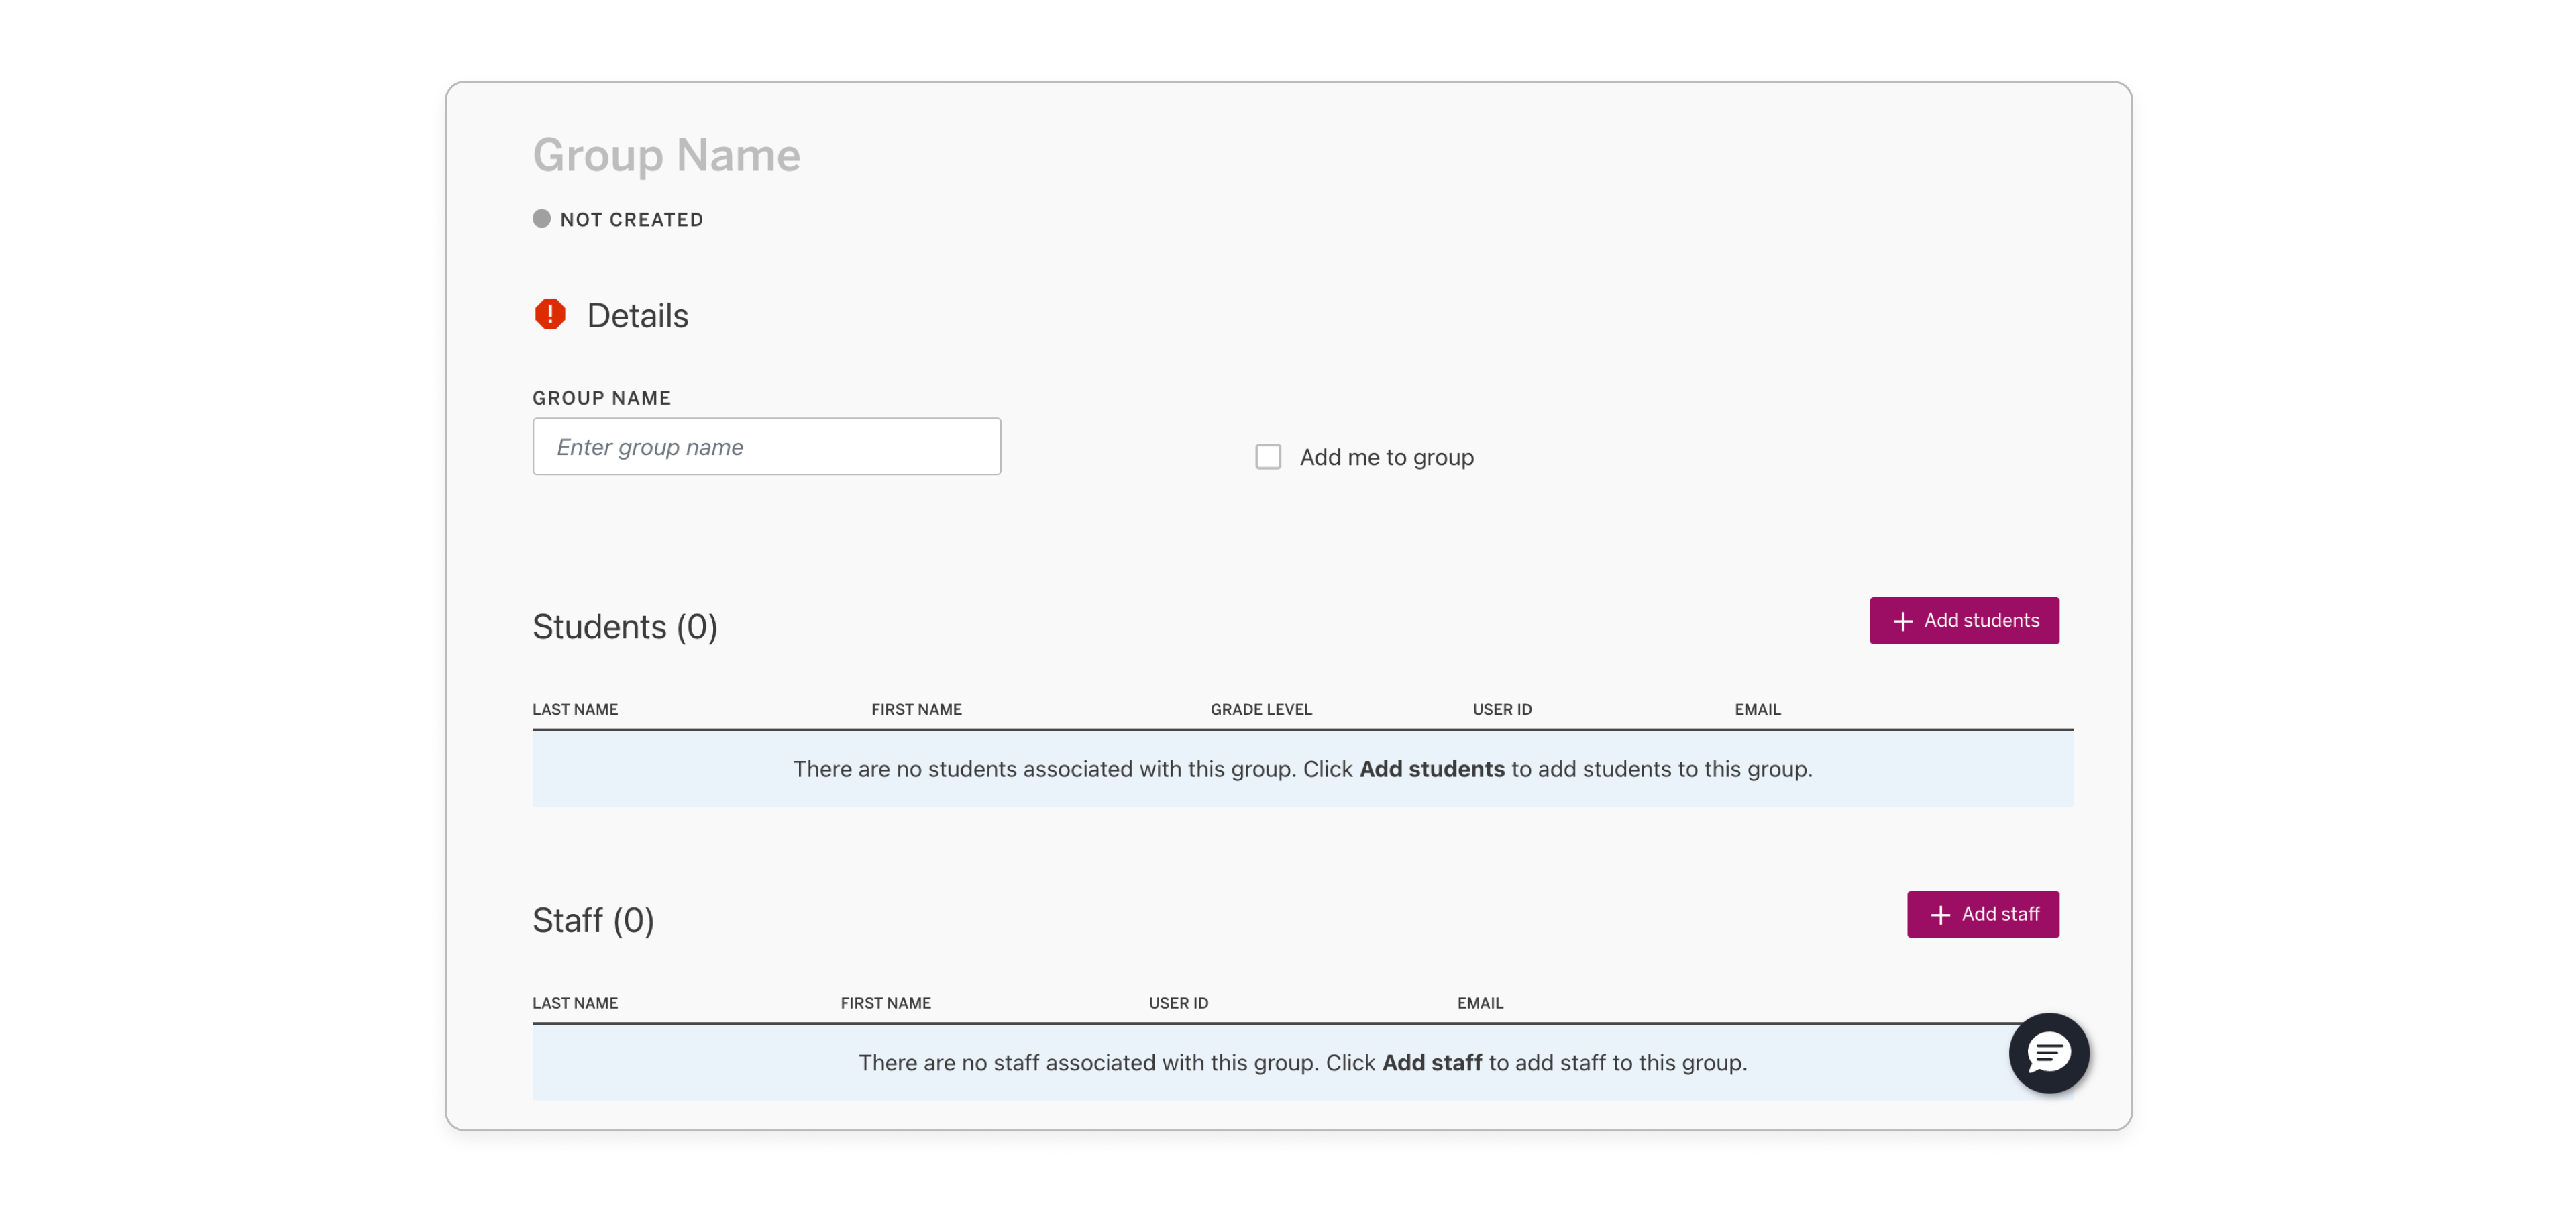
Task: Click the Students table First Name column header
Action: point(916,709)
